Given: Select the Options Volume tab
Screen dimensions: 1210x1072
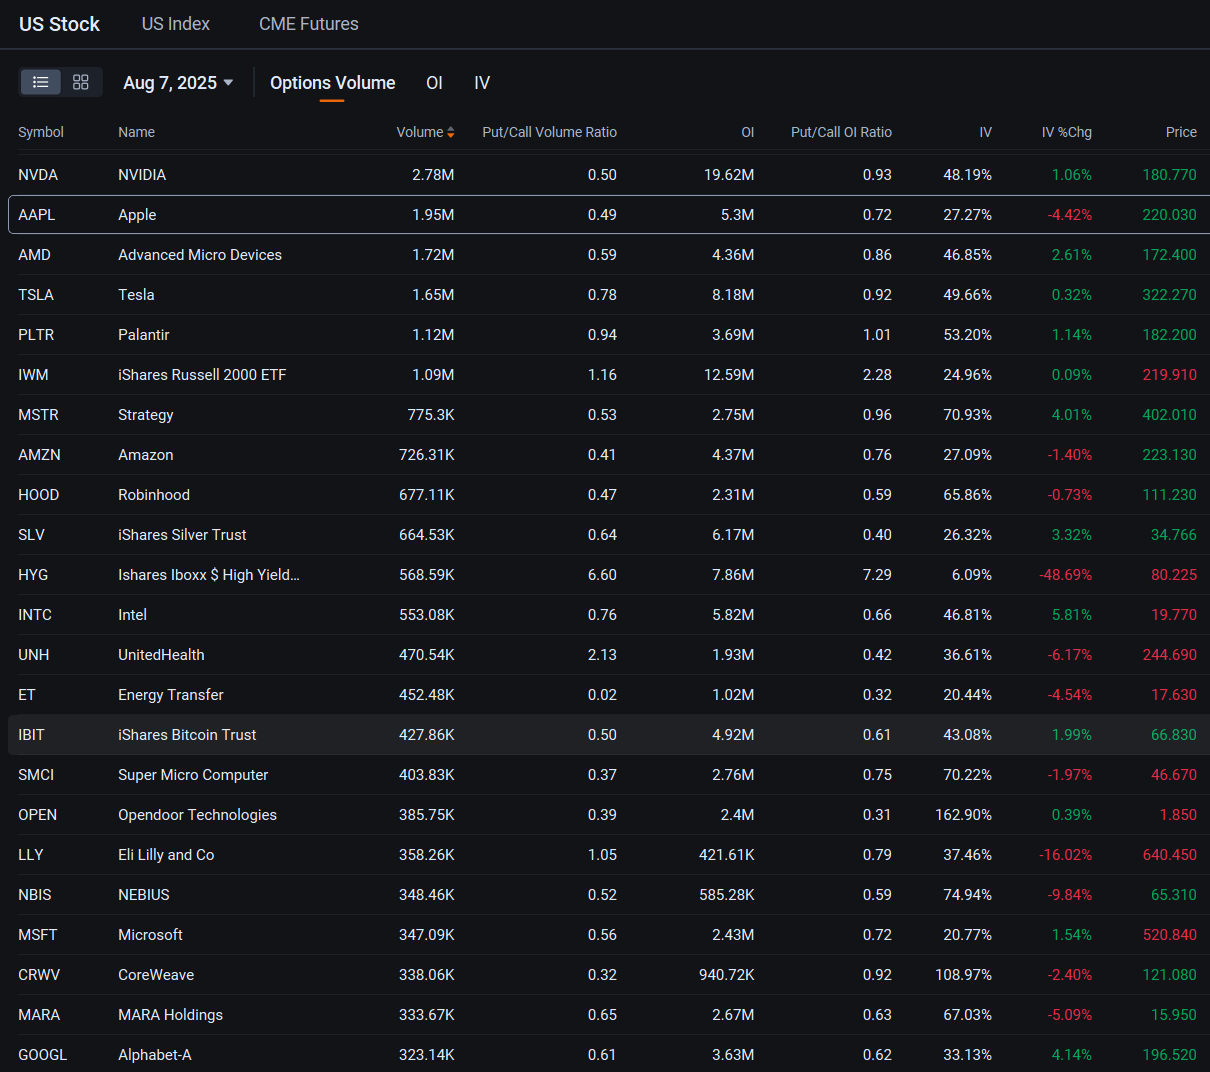Looking at the screenshot, I should 333,83.
